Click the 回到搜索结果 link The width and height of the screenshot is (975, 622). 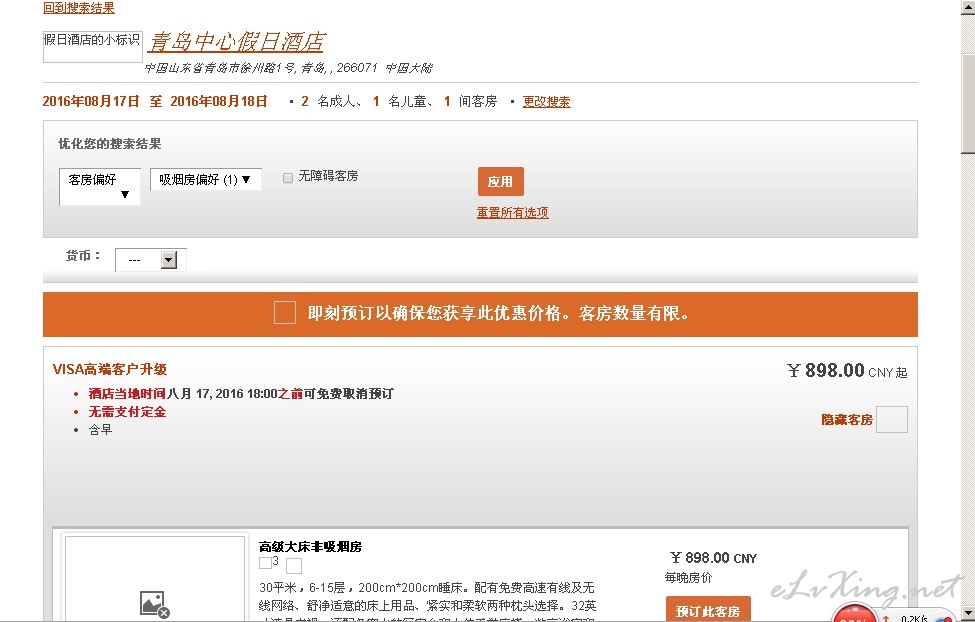click(78, 7)
